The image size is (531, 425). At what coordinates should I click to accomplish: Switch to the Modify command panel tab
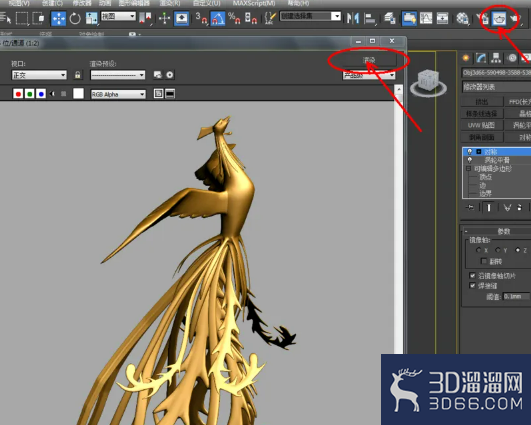(481, 58)
